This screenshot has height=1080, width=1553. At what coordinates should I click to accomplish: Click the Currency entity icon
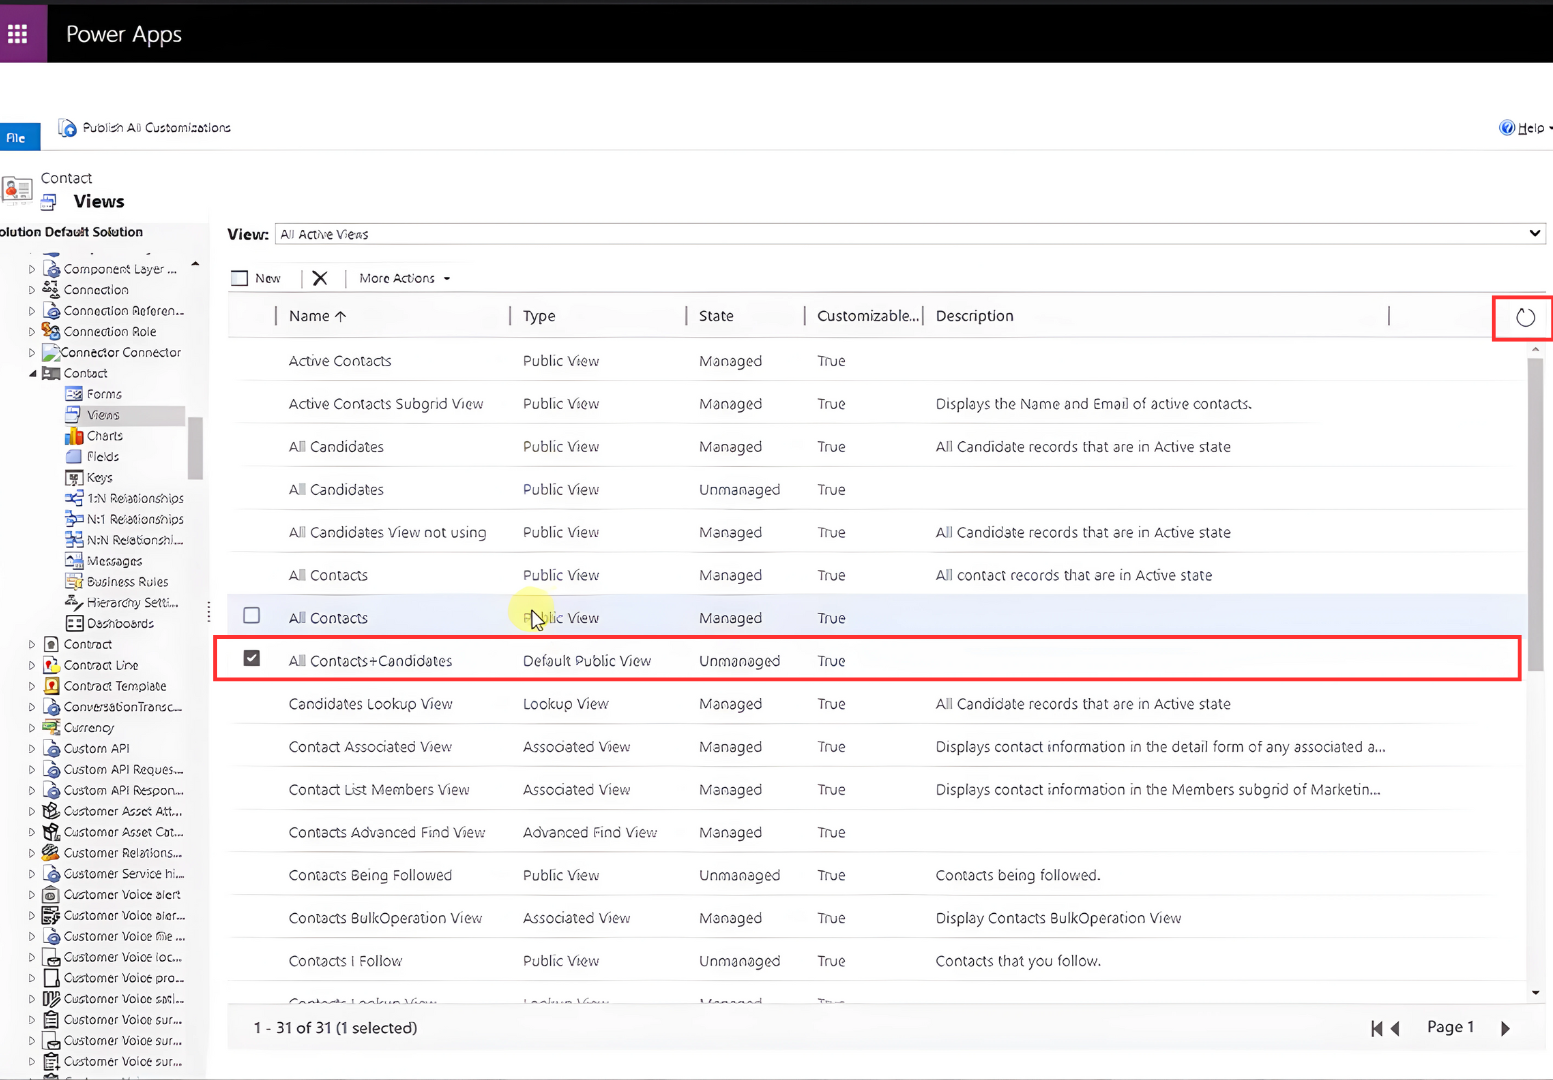(x=51, y=728)
